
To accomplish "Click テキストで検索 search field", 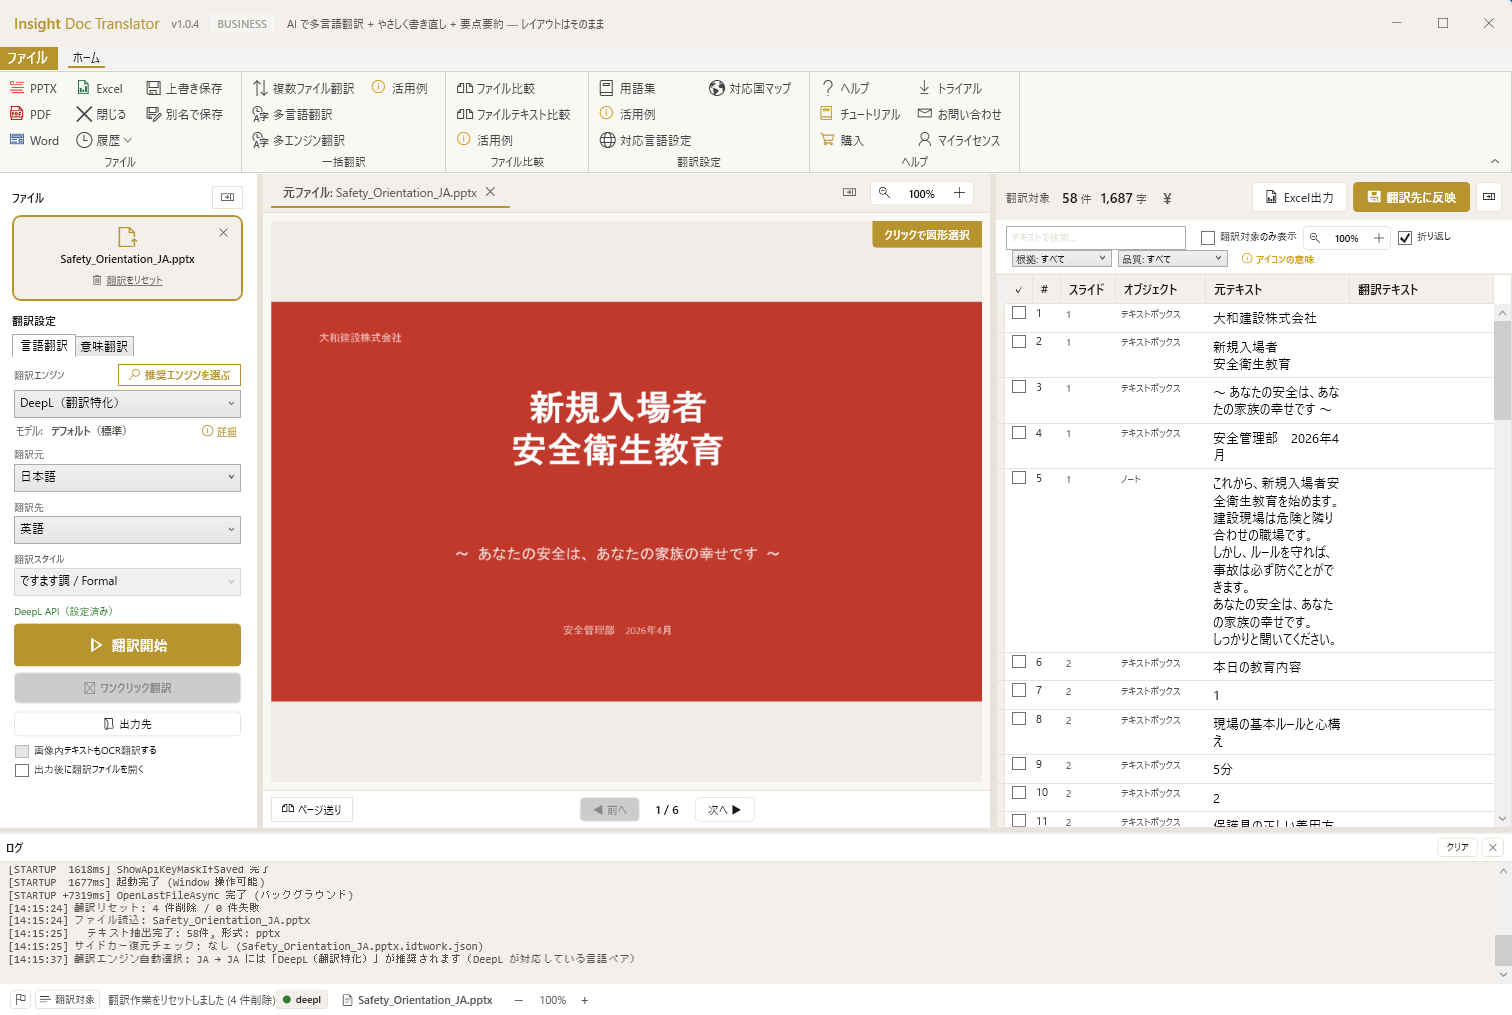I will (1096, 237).
